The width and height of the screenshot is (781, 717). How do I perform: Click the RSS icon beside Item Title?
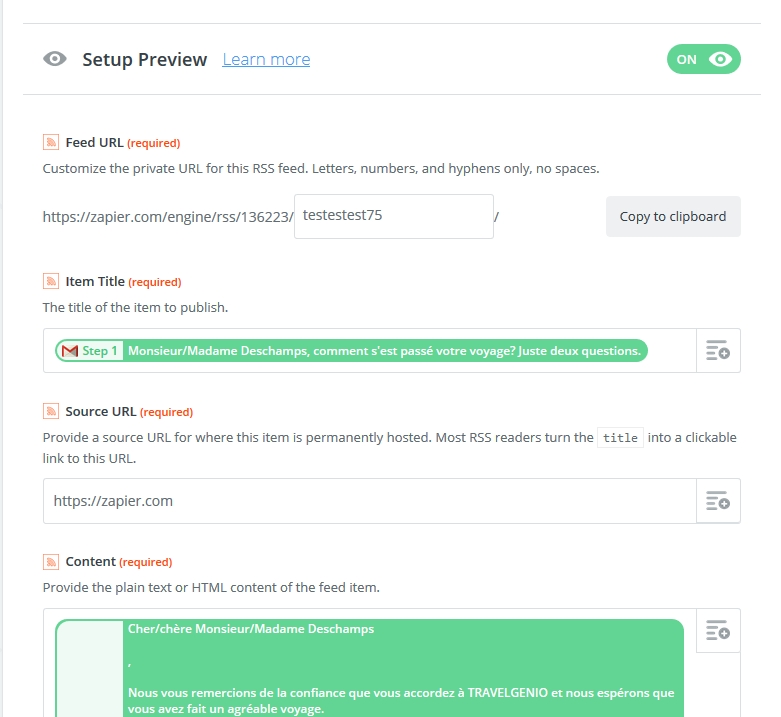[x=50, y=281]
